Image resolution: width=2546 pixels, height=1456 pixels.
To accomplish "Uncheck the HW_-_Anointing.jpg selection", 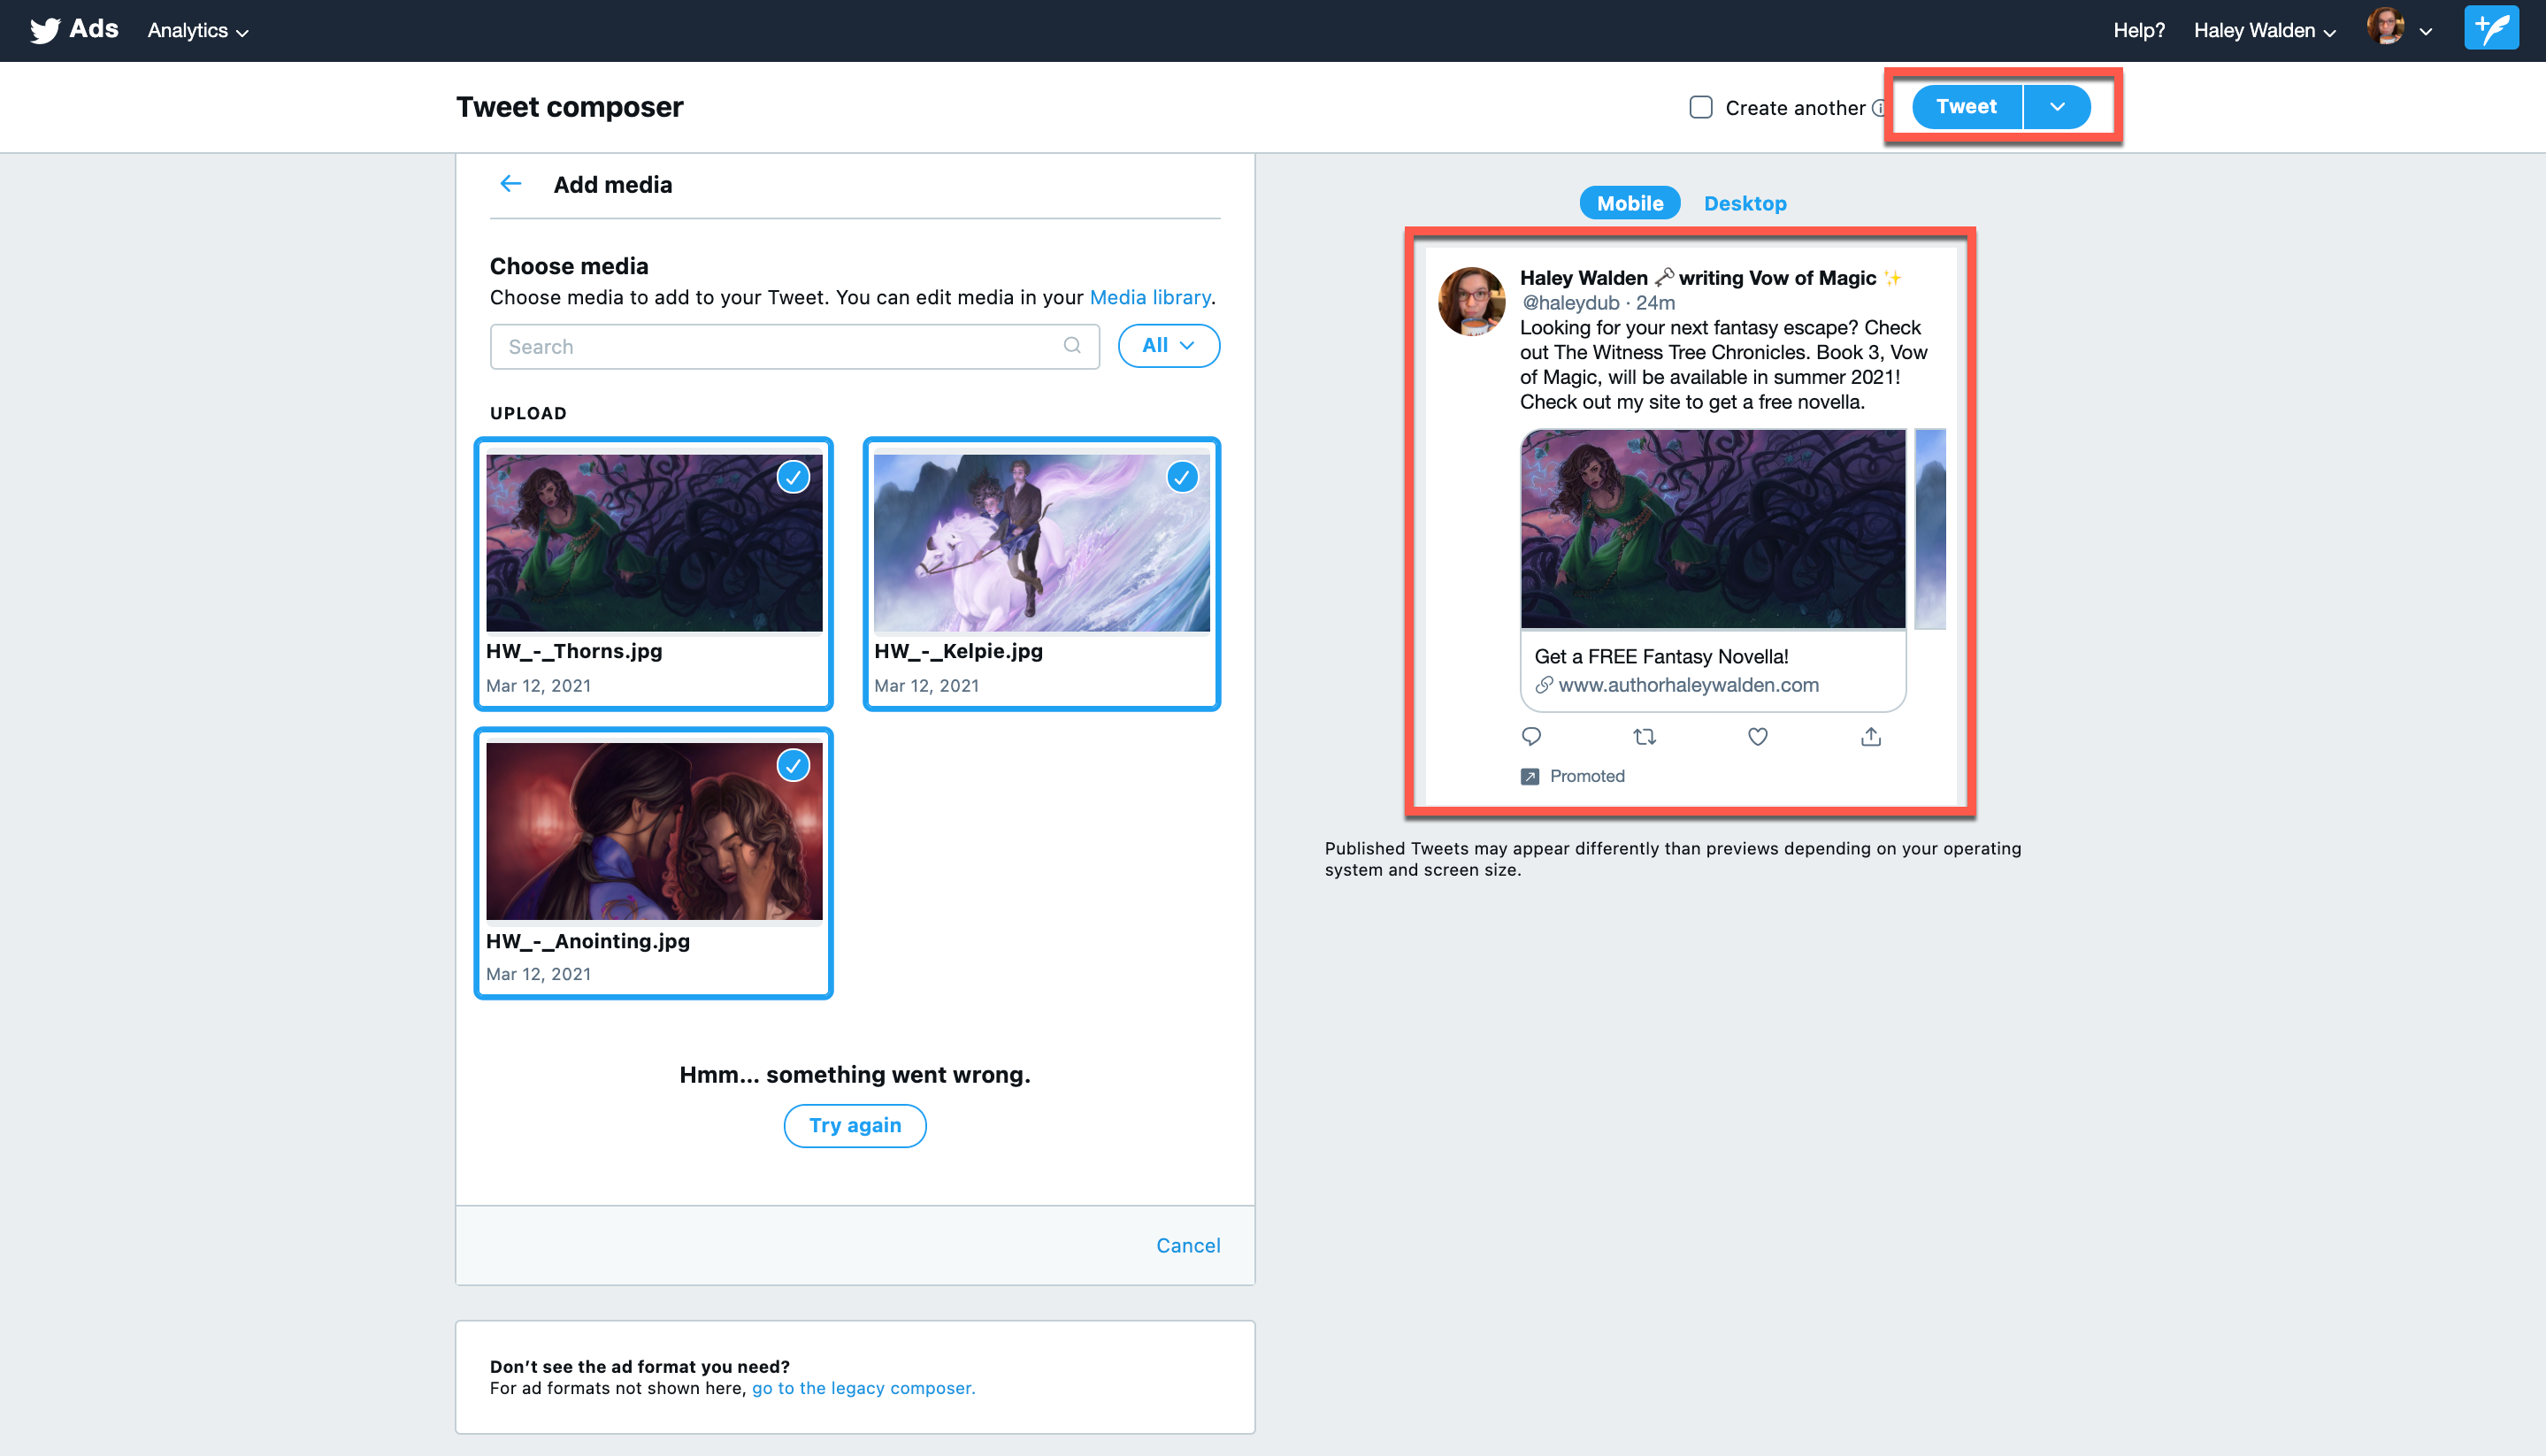I will [x=793, y=766].
